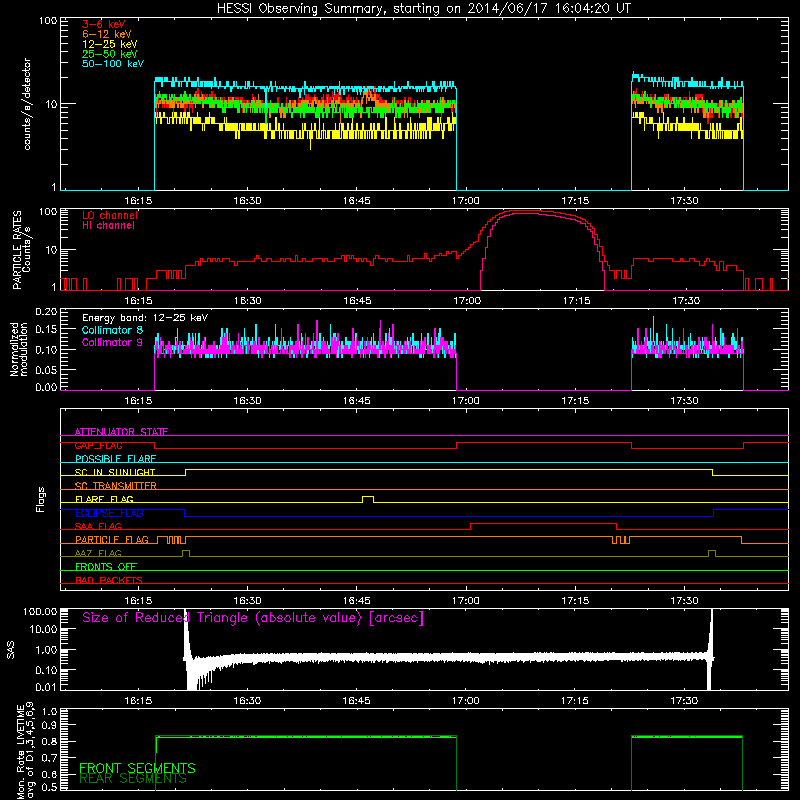Click the PARTICLE_FLAG label
The height and width of the screenshot is (800, 800).
tap(112, 540)
